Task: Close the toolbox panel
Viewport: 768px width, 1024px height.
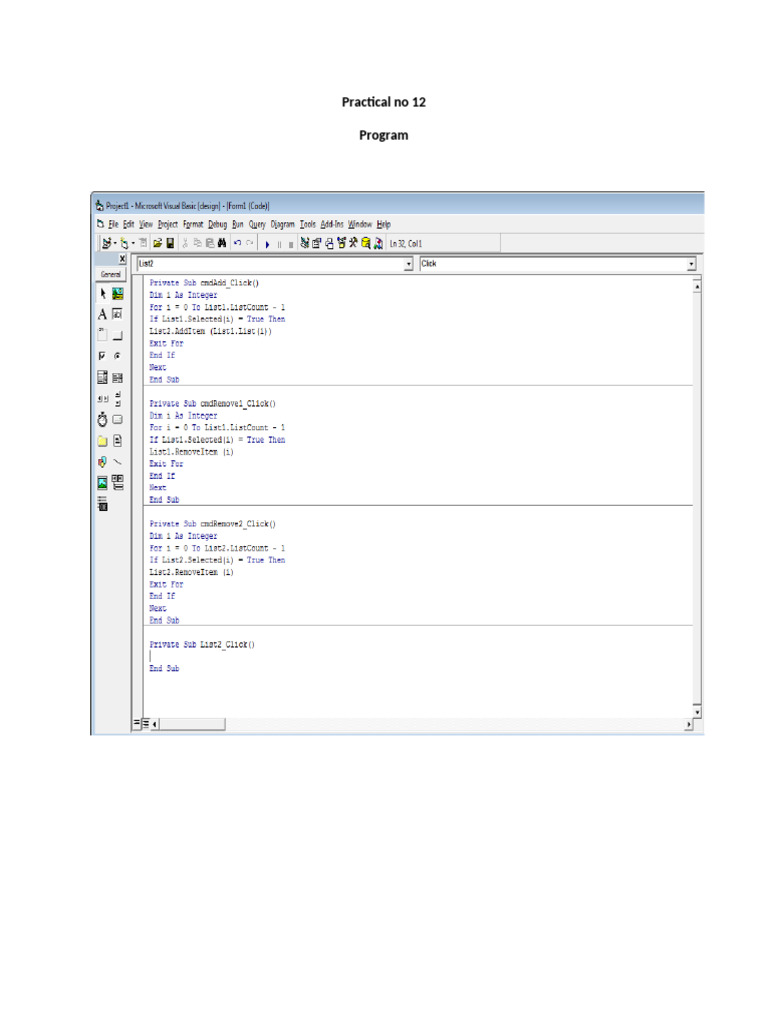Action: 123,259
